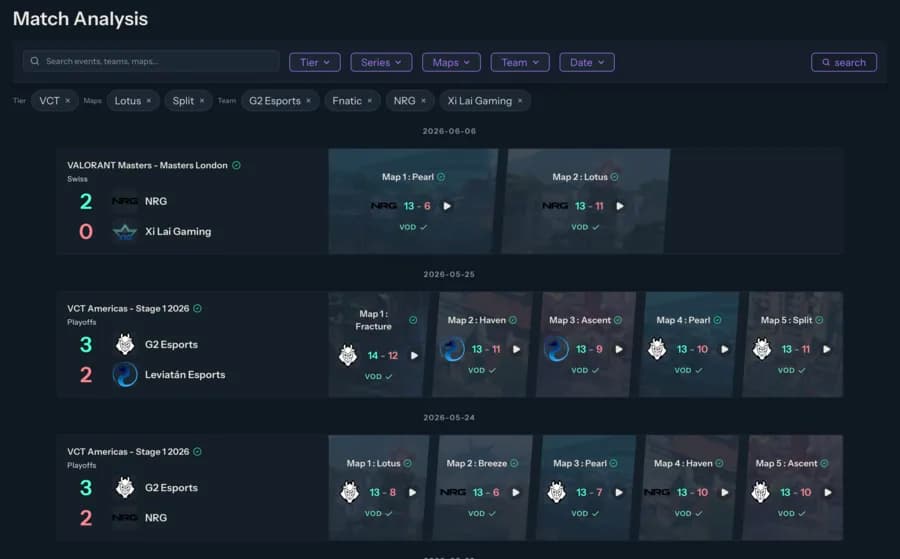Screen dimensions: 900x559
Task: Click verified icon on Map 2 Lotus 13-11
Action: tap(615, 177)
